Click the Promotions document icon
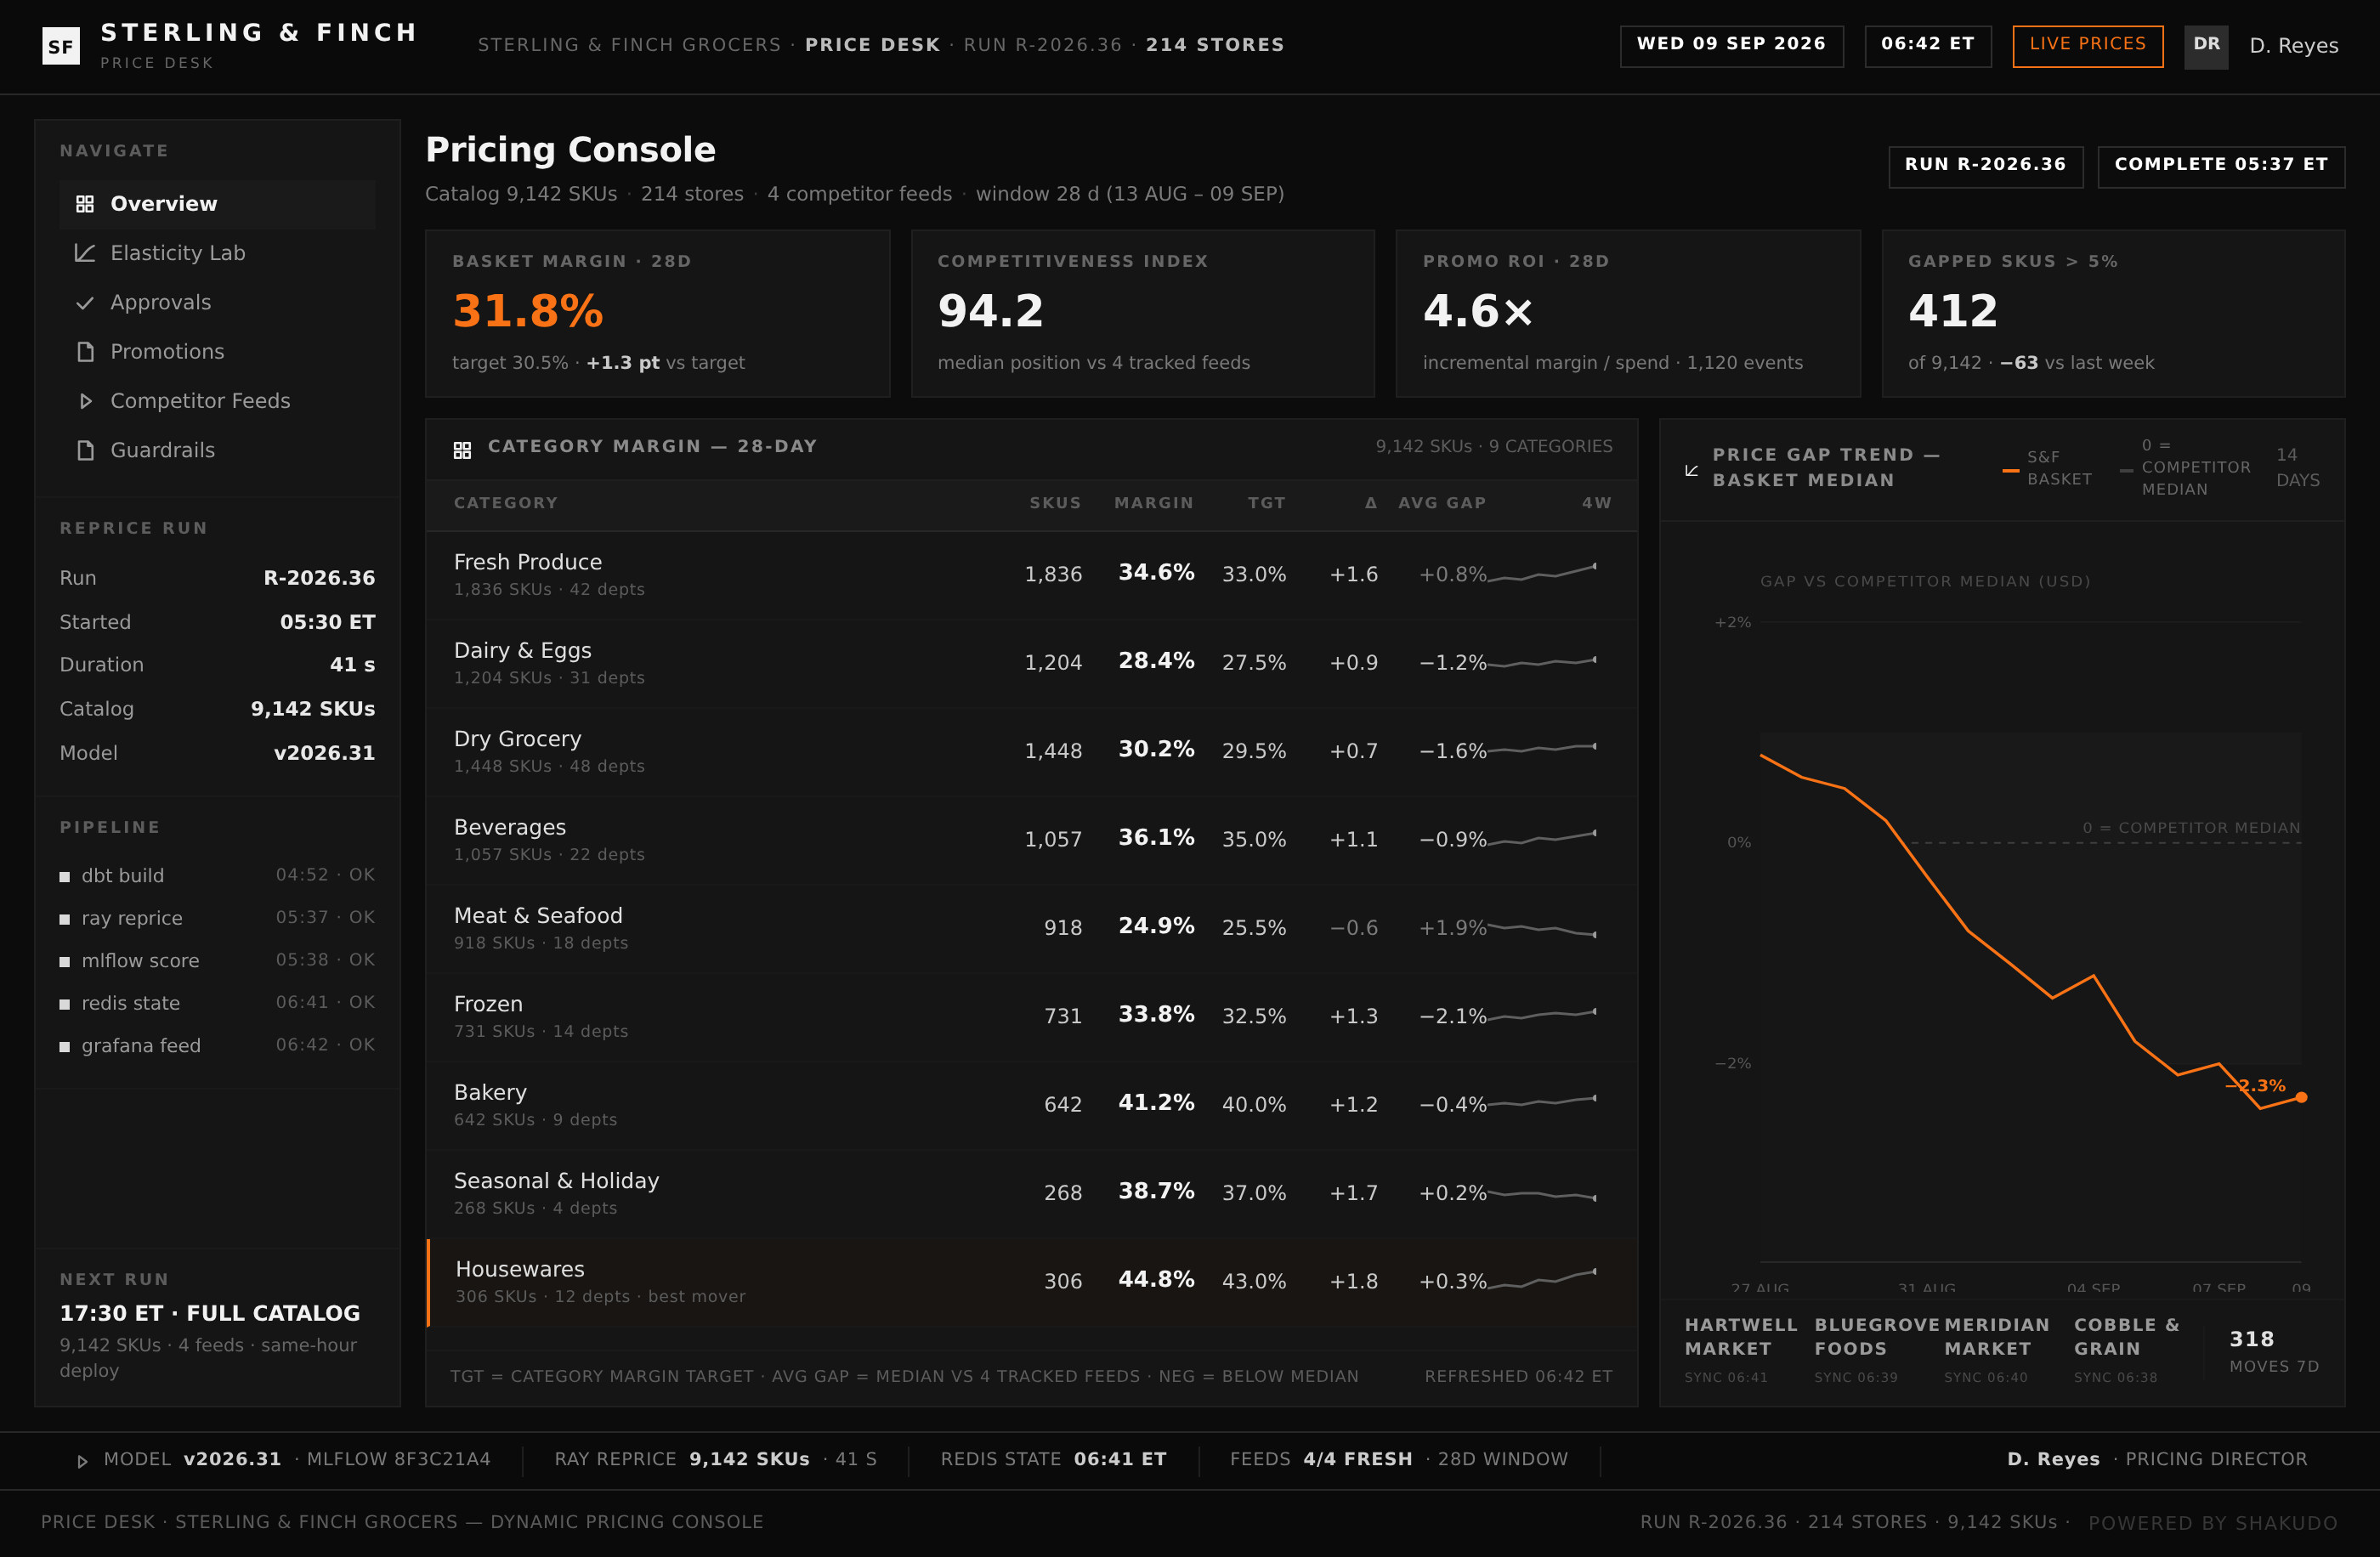2380x1557 pixels. pos(85,352)
